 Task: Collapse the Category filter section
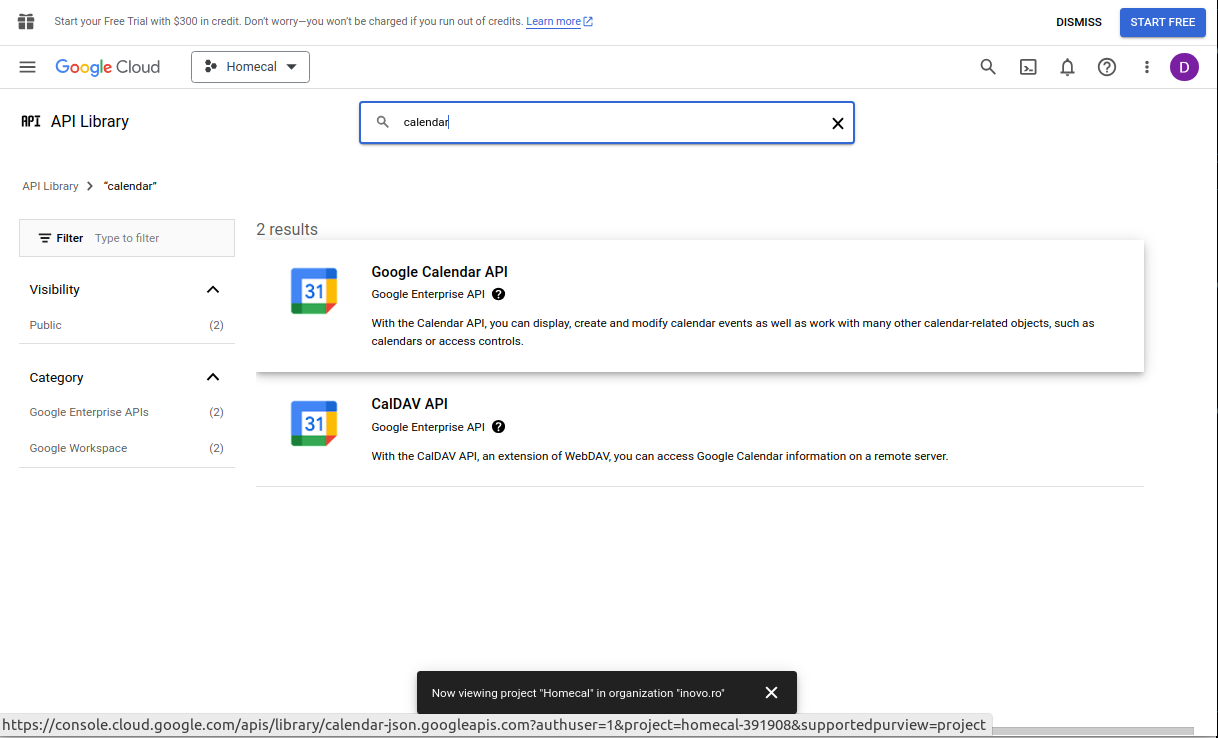point(212,377)
